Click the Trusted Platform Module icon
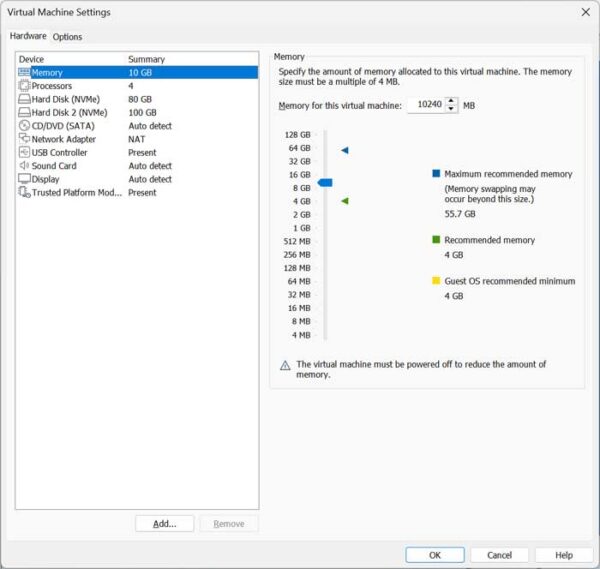The height and width of the screenshot is (569, 600). coord(24,192)
